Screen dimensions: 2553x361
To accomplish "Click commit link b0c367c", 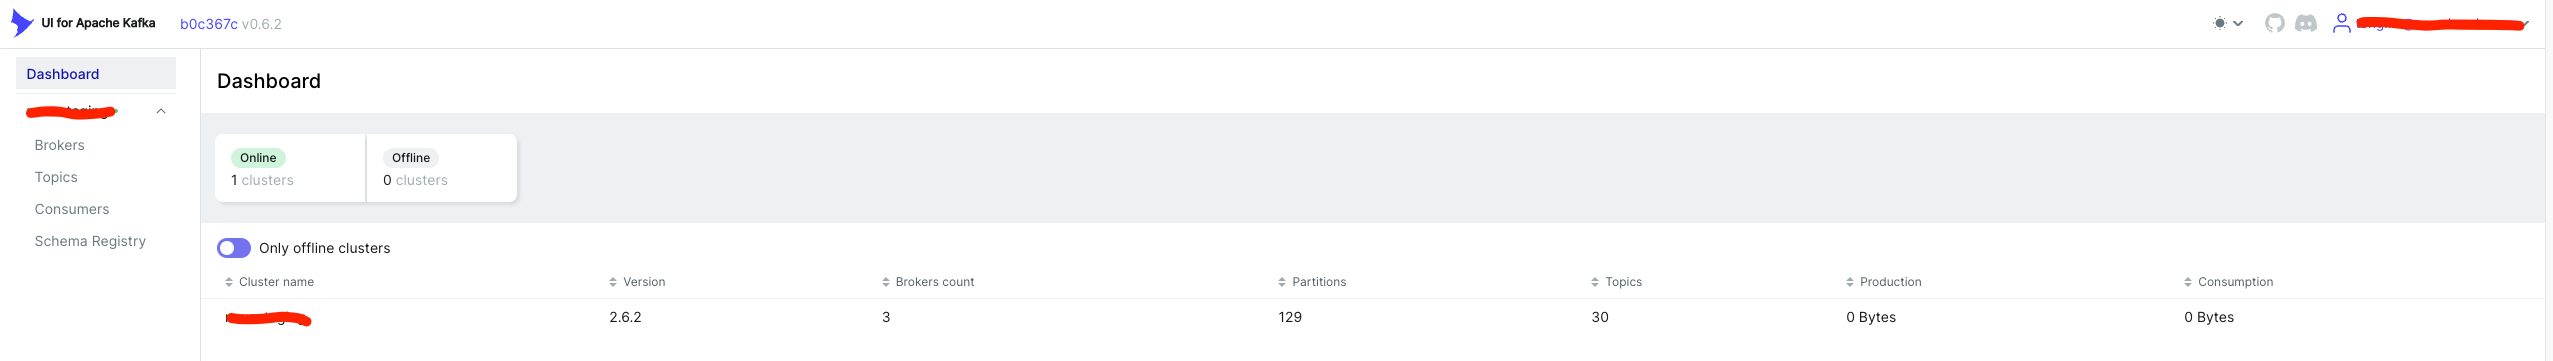I will click(209, 24).
